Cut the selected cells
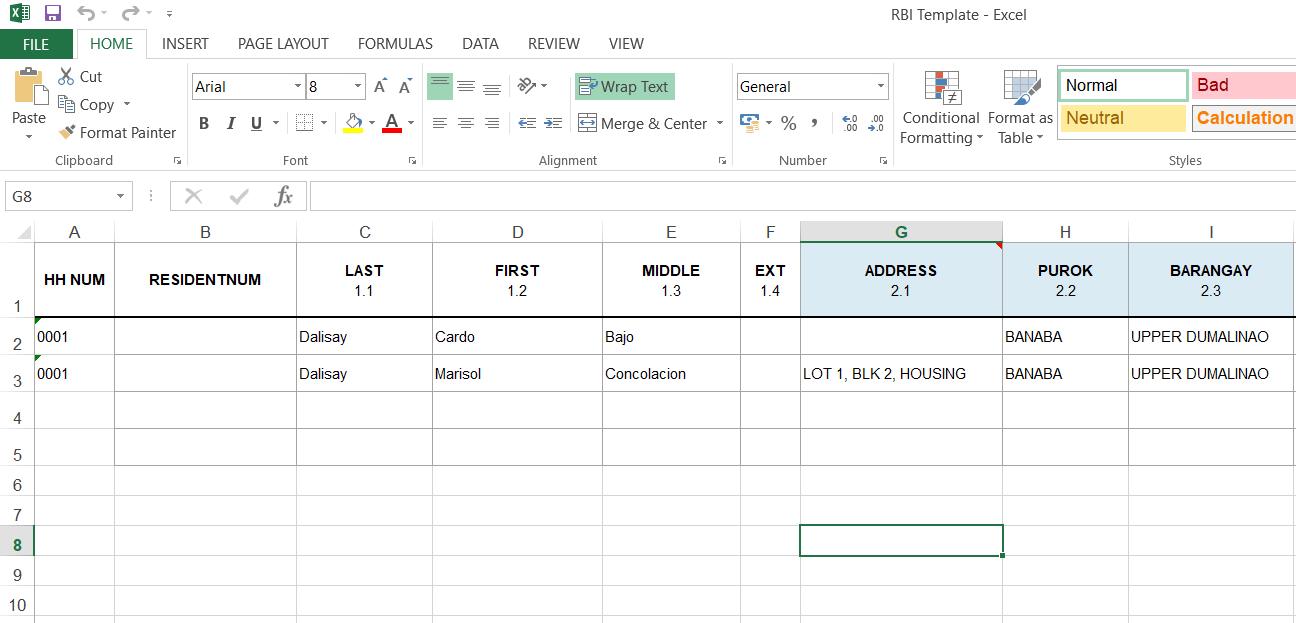1296x623 pixels. 80,77
